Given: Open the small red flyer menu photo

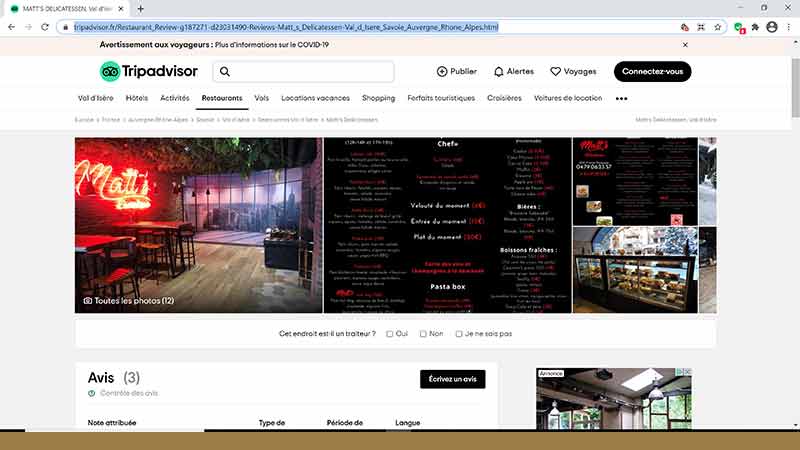Looking at the screenshot, I should coord(635,181).
